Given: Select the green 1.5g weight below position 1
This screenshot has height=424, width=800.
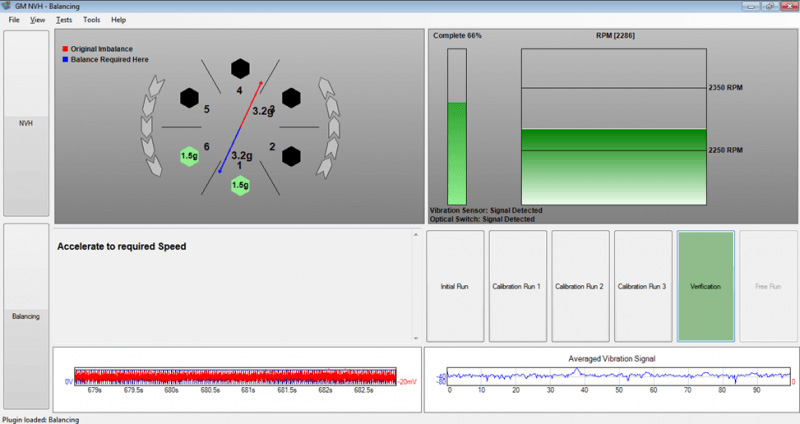Looking at the screenshot, I should [240, 184].
